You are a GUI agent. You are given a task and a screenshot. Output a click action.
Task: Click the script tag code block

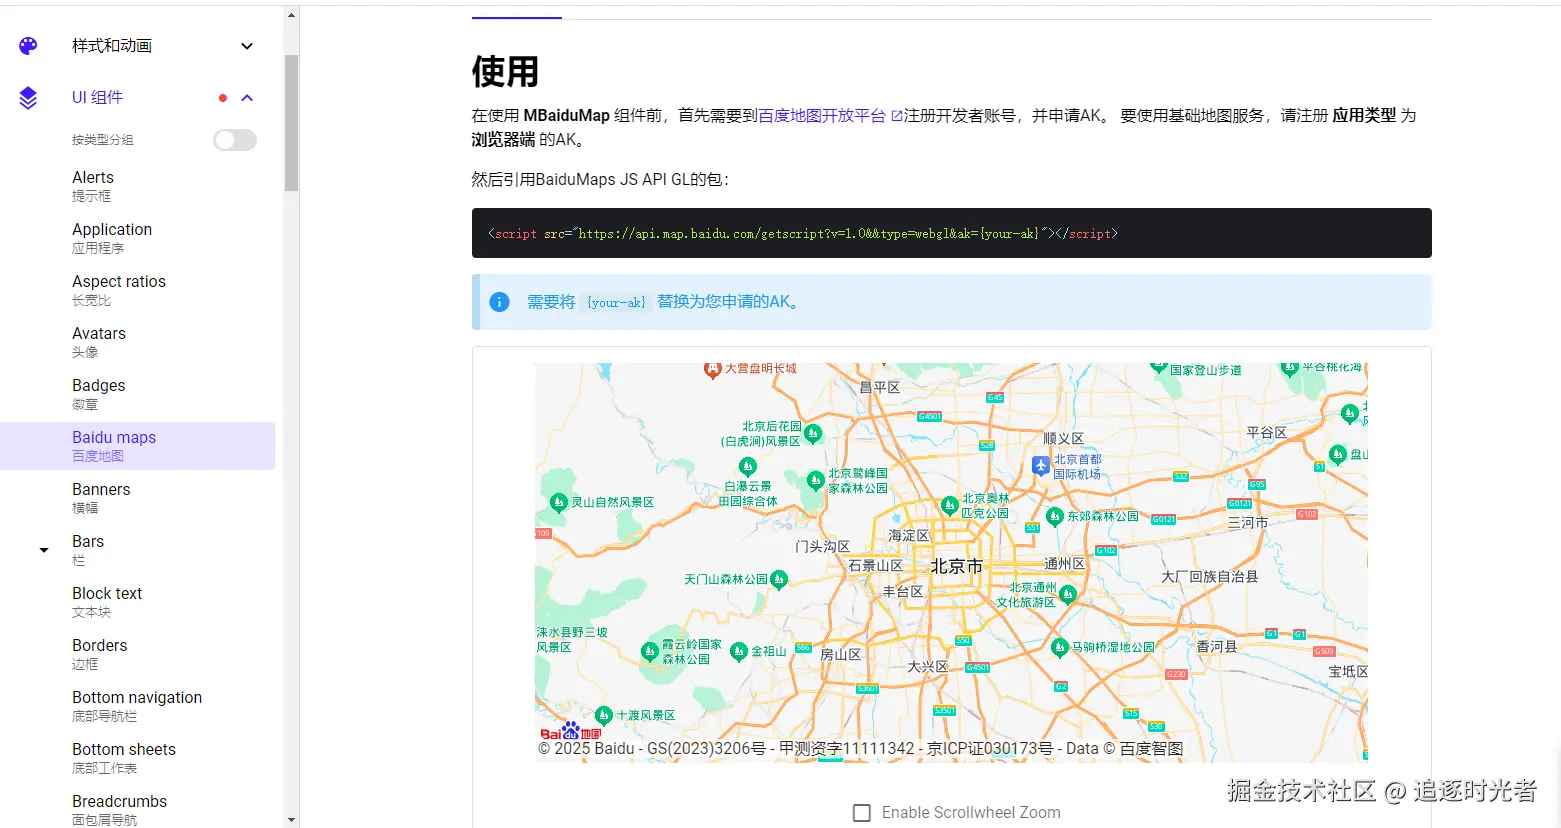(x=952, y=233)
